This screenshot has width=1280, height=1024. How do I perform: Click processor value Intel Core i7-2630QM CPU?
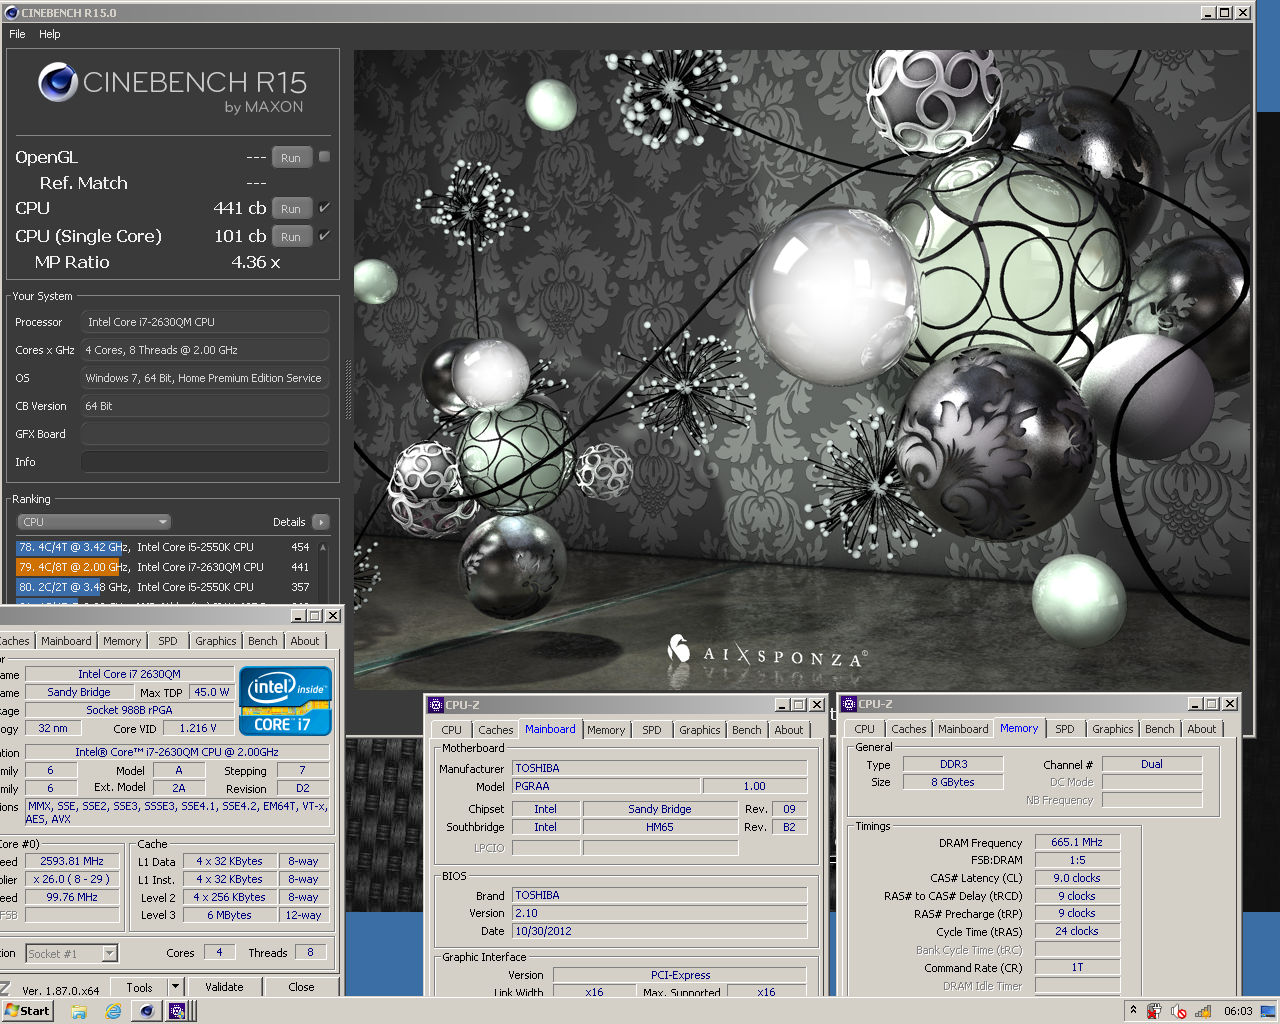205,322
